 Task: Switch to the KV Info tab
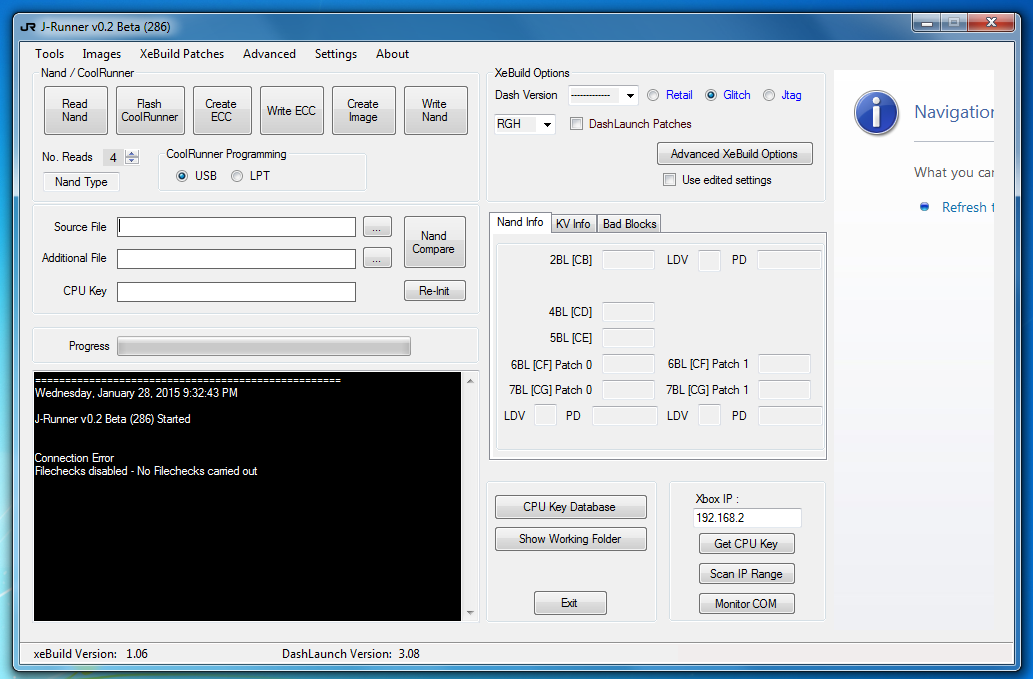click(x=573, y=224)
